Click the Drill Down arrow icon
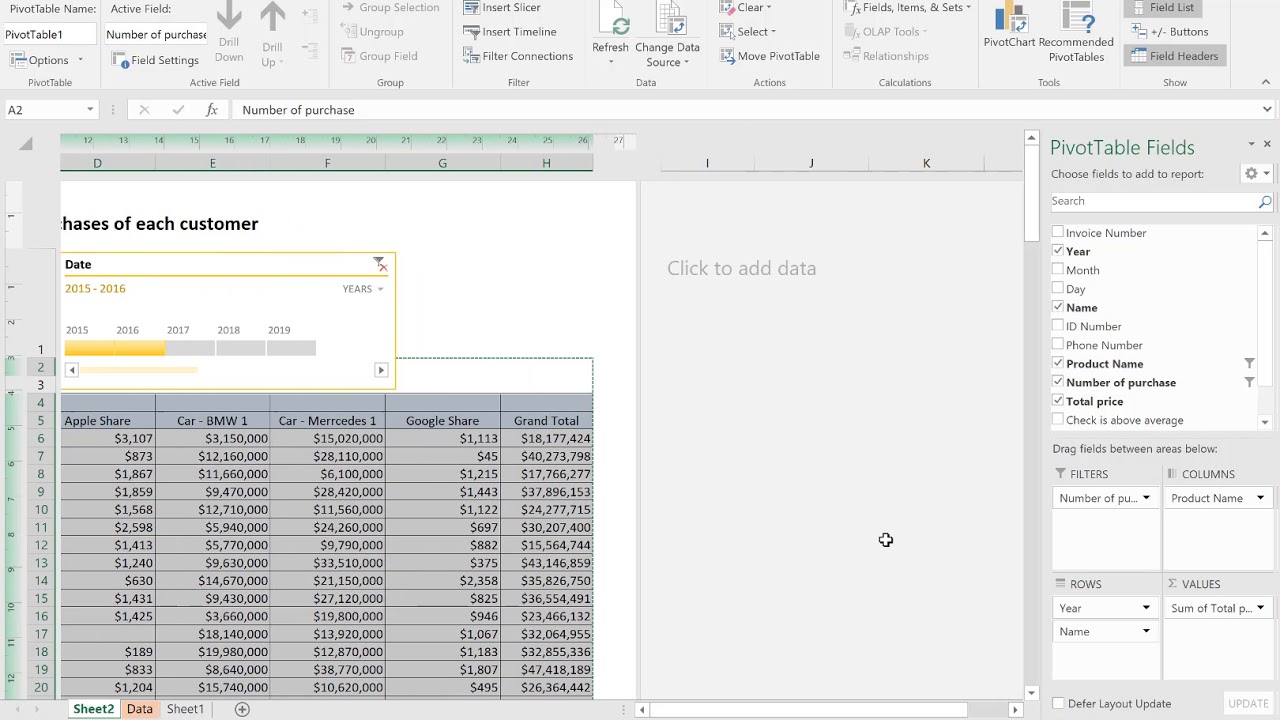 point(229,16)
